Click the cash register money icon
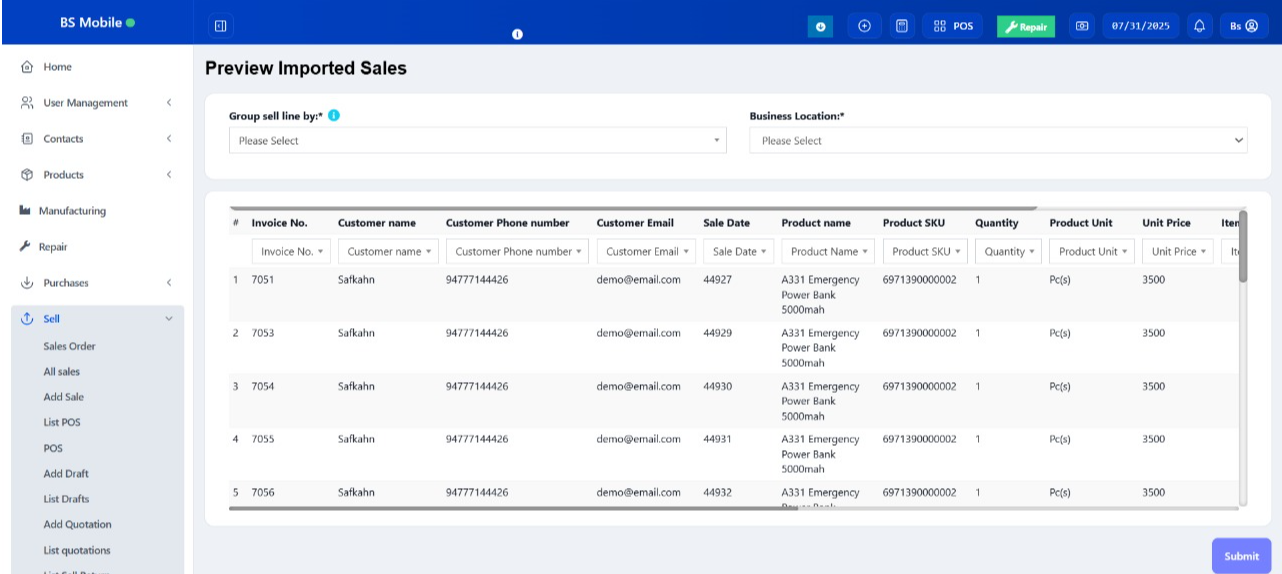Screen dimensions: 1282x574 pos(1082,26)
